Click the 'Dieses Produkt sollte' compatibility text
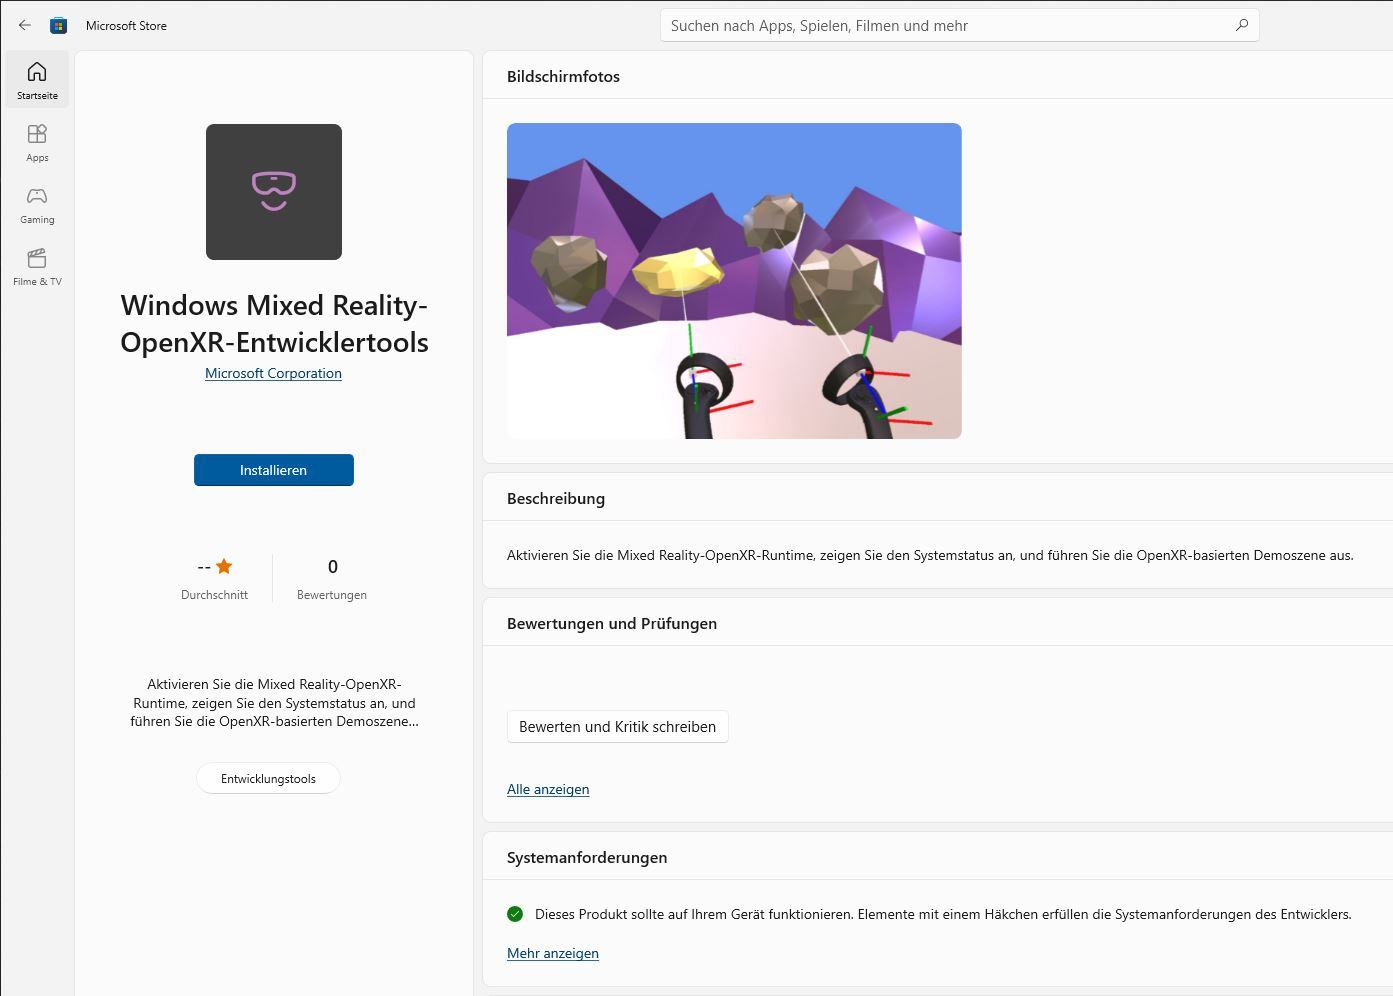 click(x=943, y=914)
